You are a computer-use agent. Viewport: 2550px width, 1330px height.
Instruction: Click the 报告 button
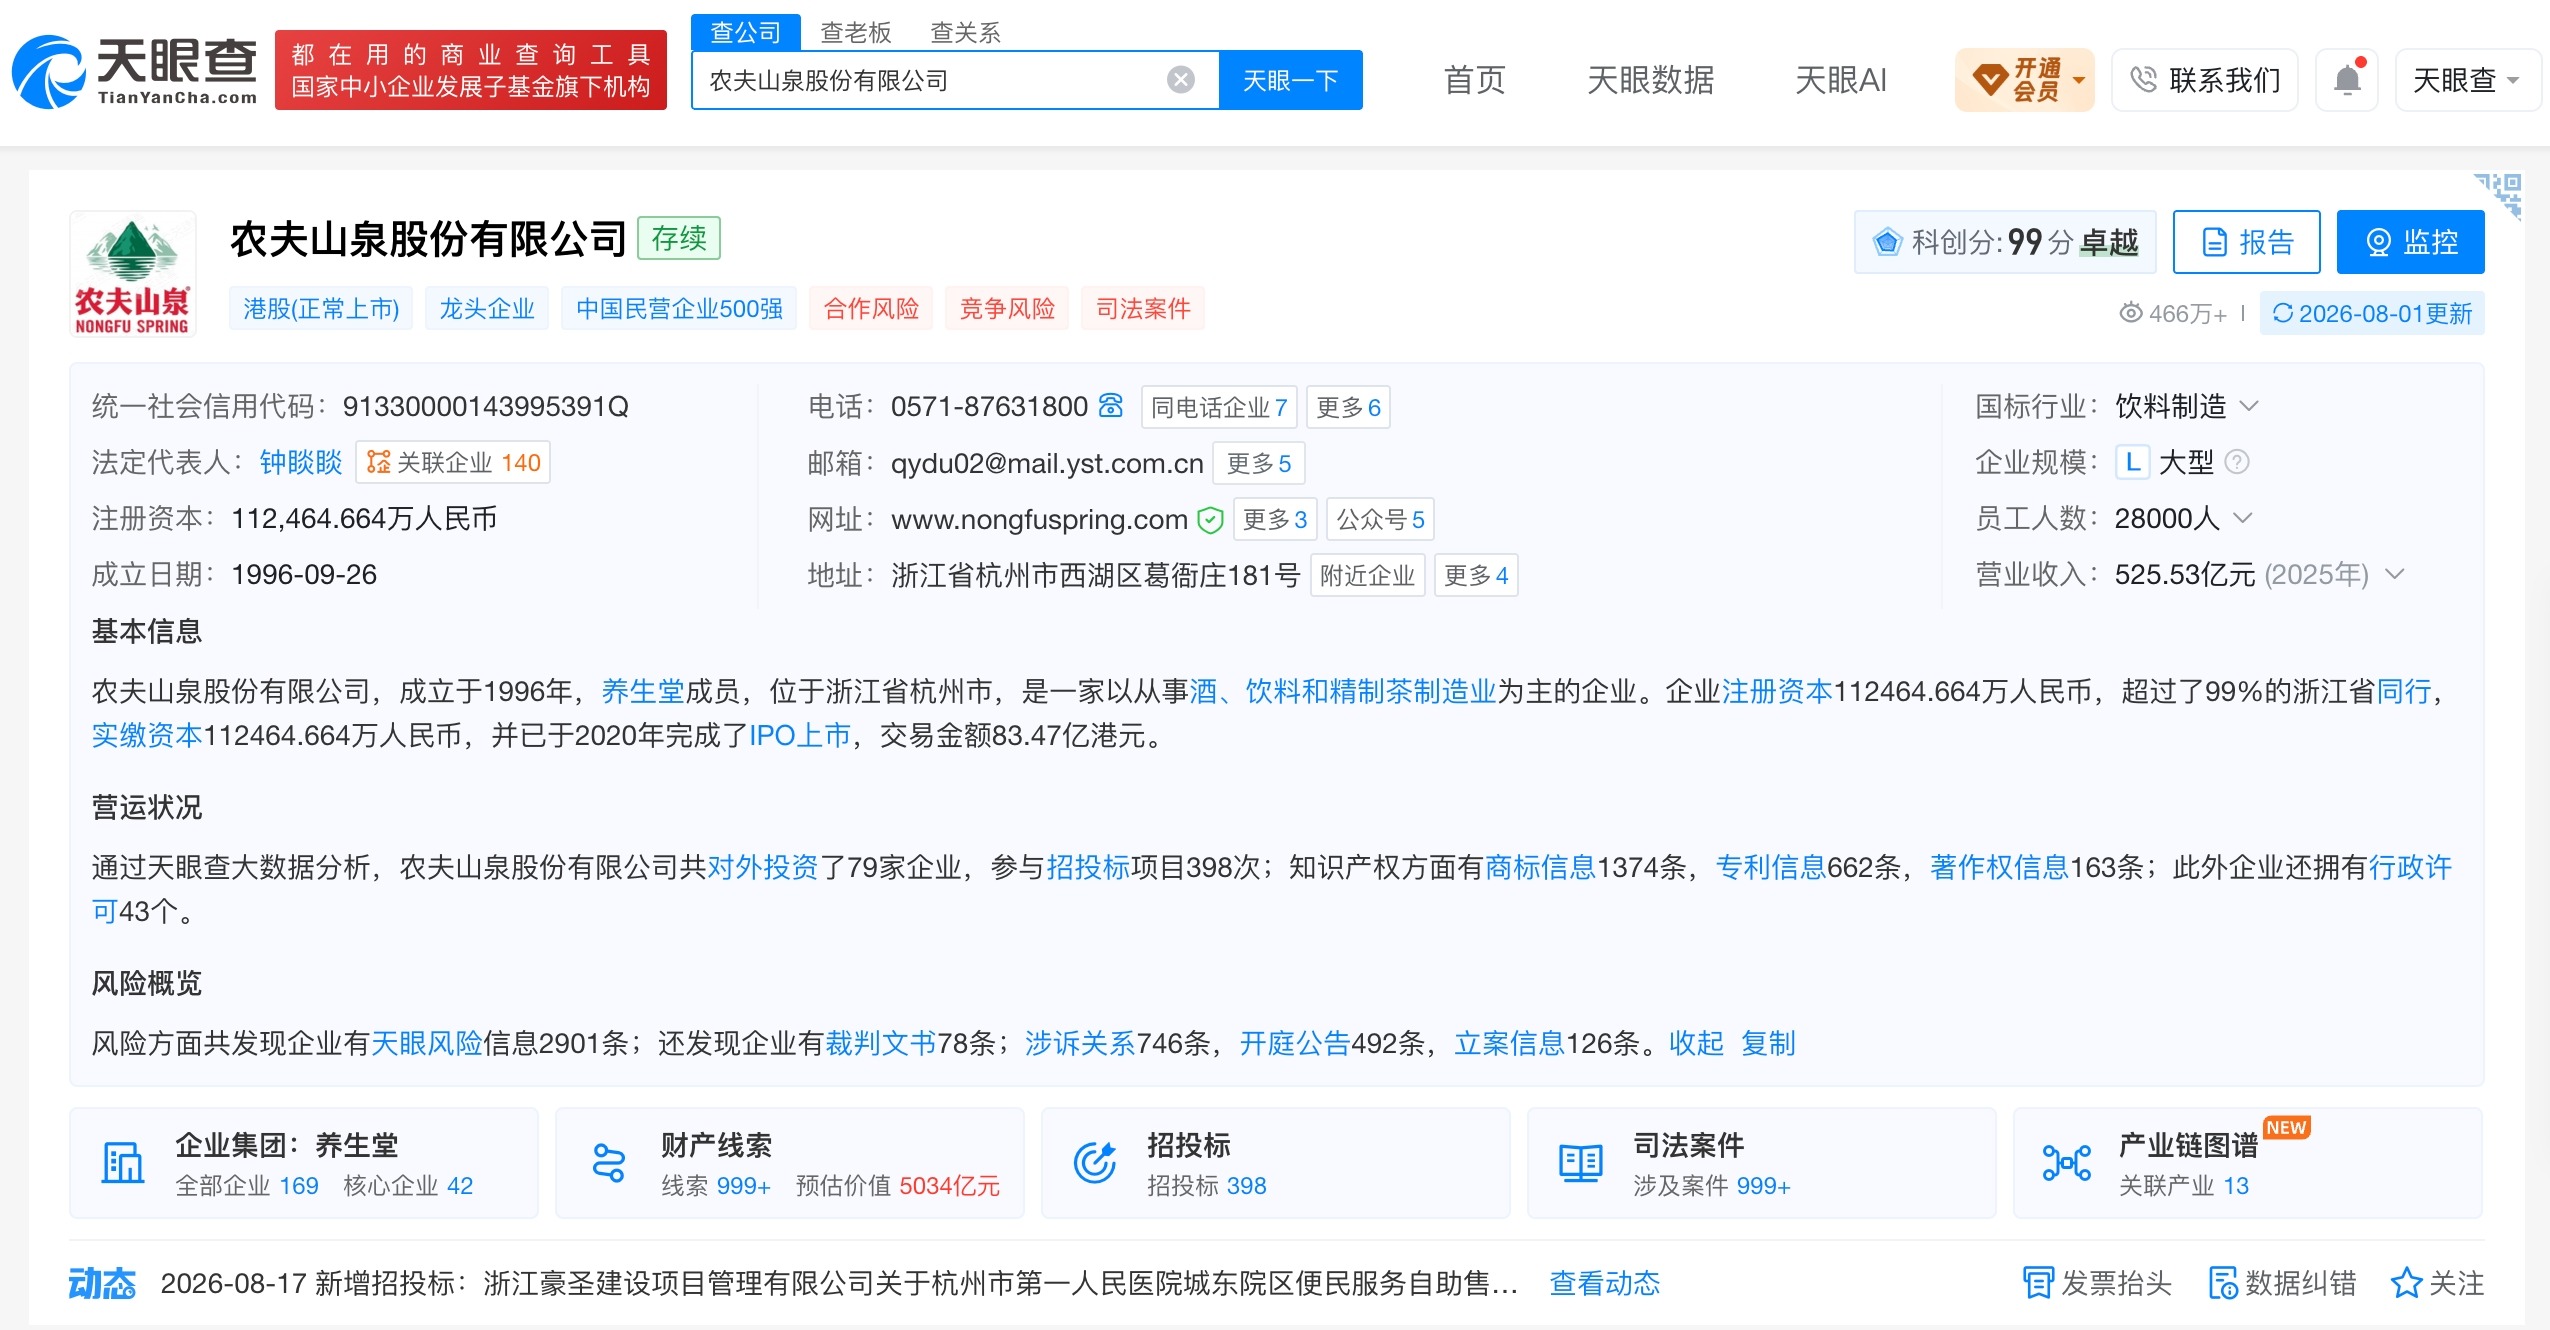coord(2247,242)
